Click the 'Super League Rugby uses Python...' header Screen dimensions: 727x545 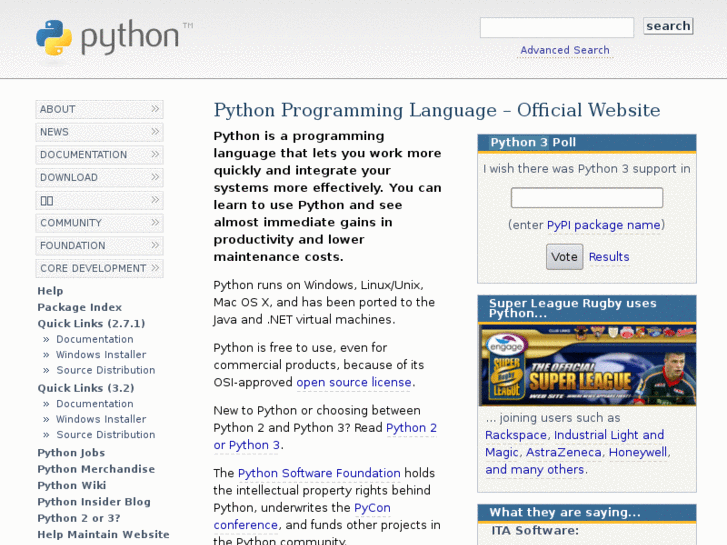point(587,308)
